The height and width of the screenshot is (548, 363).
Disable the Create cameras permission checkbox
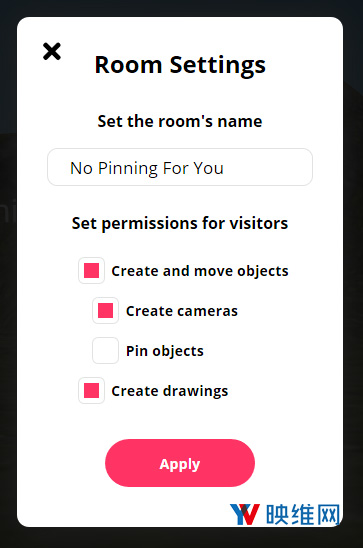pyautogui.click(x=106, y=310)
